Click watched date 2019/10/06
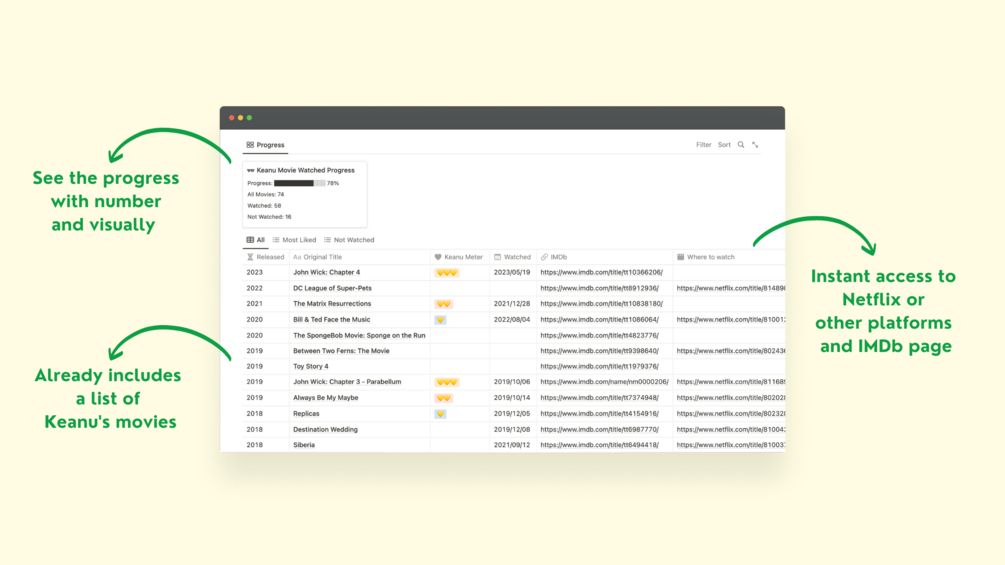 click(x=511, y=382)
